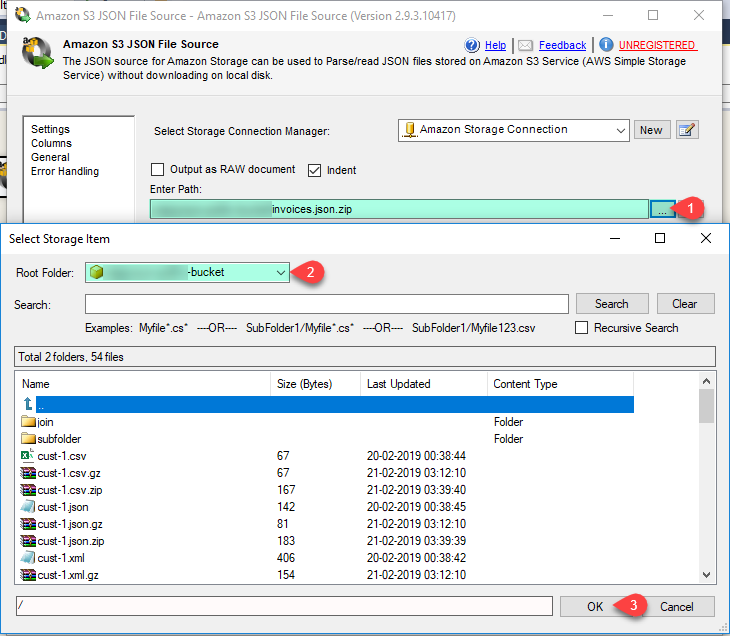Select the cust-1.xml file name
730x636 pixels.
pos(61,558)
